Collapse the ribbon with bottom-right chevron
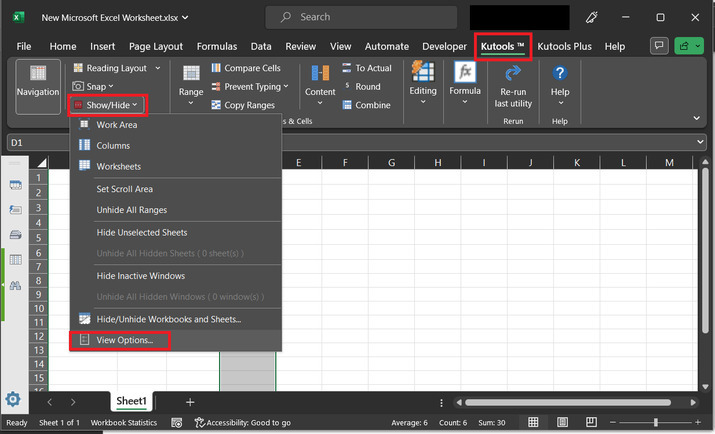The width and height of the screenshot is (715, 434). [x=696, y=118]
